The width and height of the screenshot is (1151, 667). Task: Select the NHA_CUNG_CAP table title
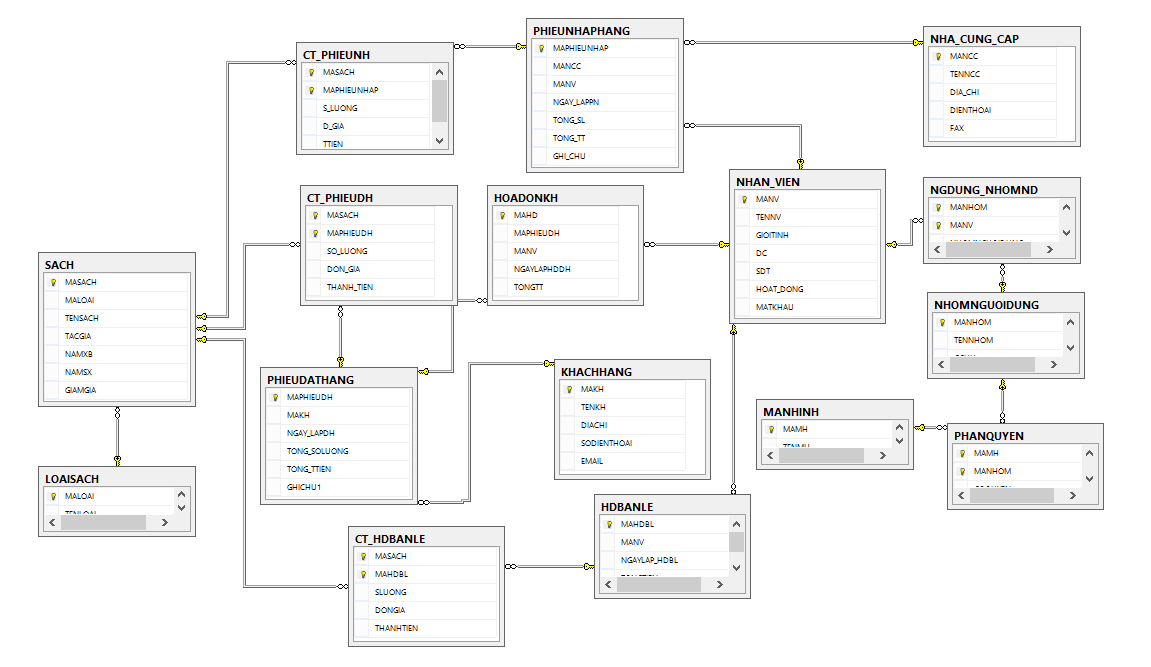point(974,39)
